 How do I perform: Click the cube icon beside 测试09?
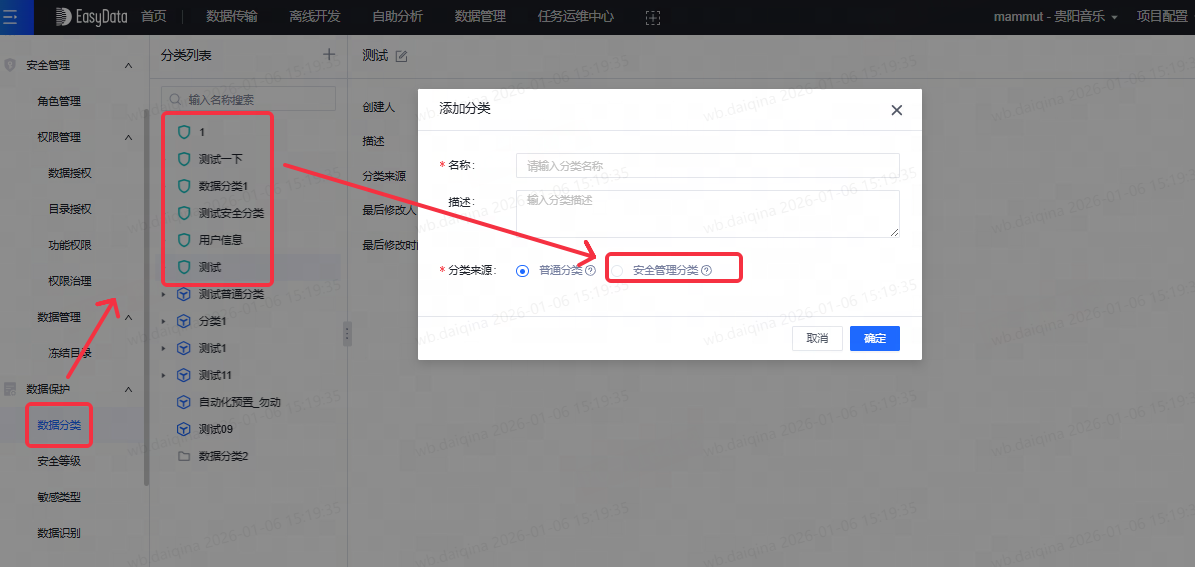pos(183,429)
